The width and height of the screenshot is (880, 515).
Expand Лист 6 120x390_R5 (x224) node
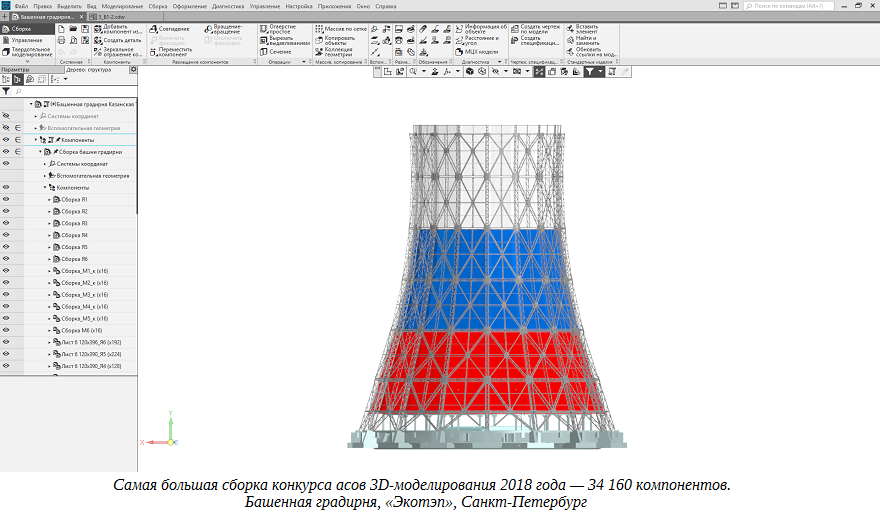coord(49,354)
